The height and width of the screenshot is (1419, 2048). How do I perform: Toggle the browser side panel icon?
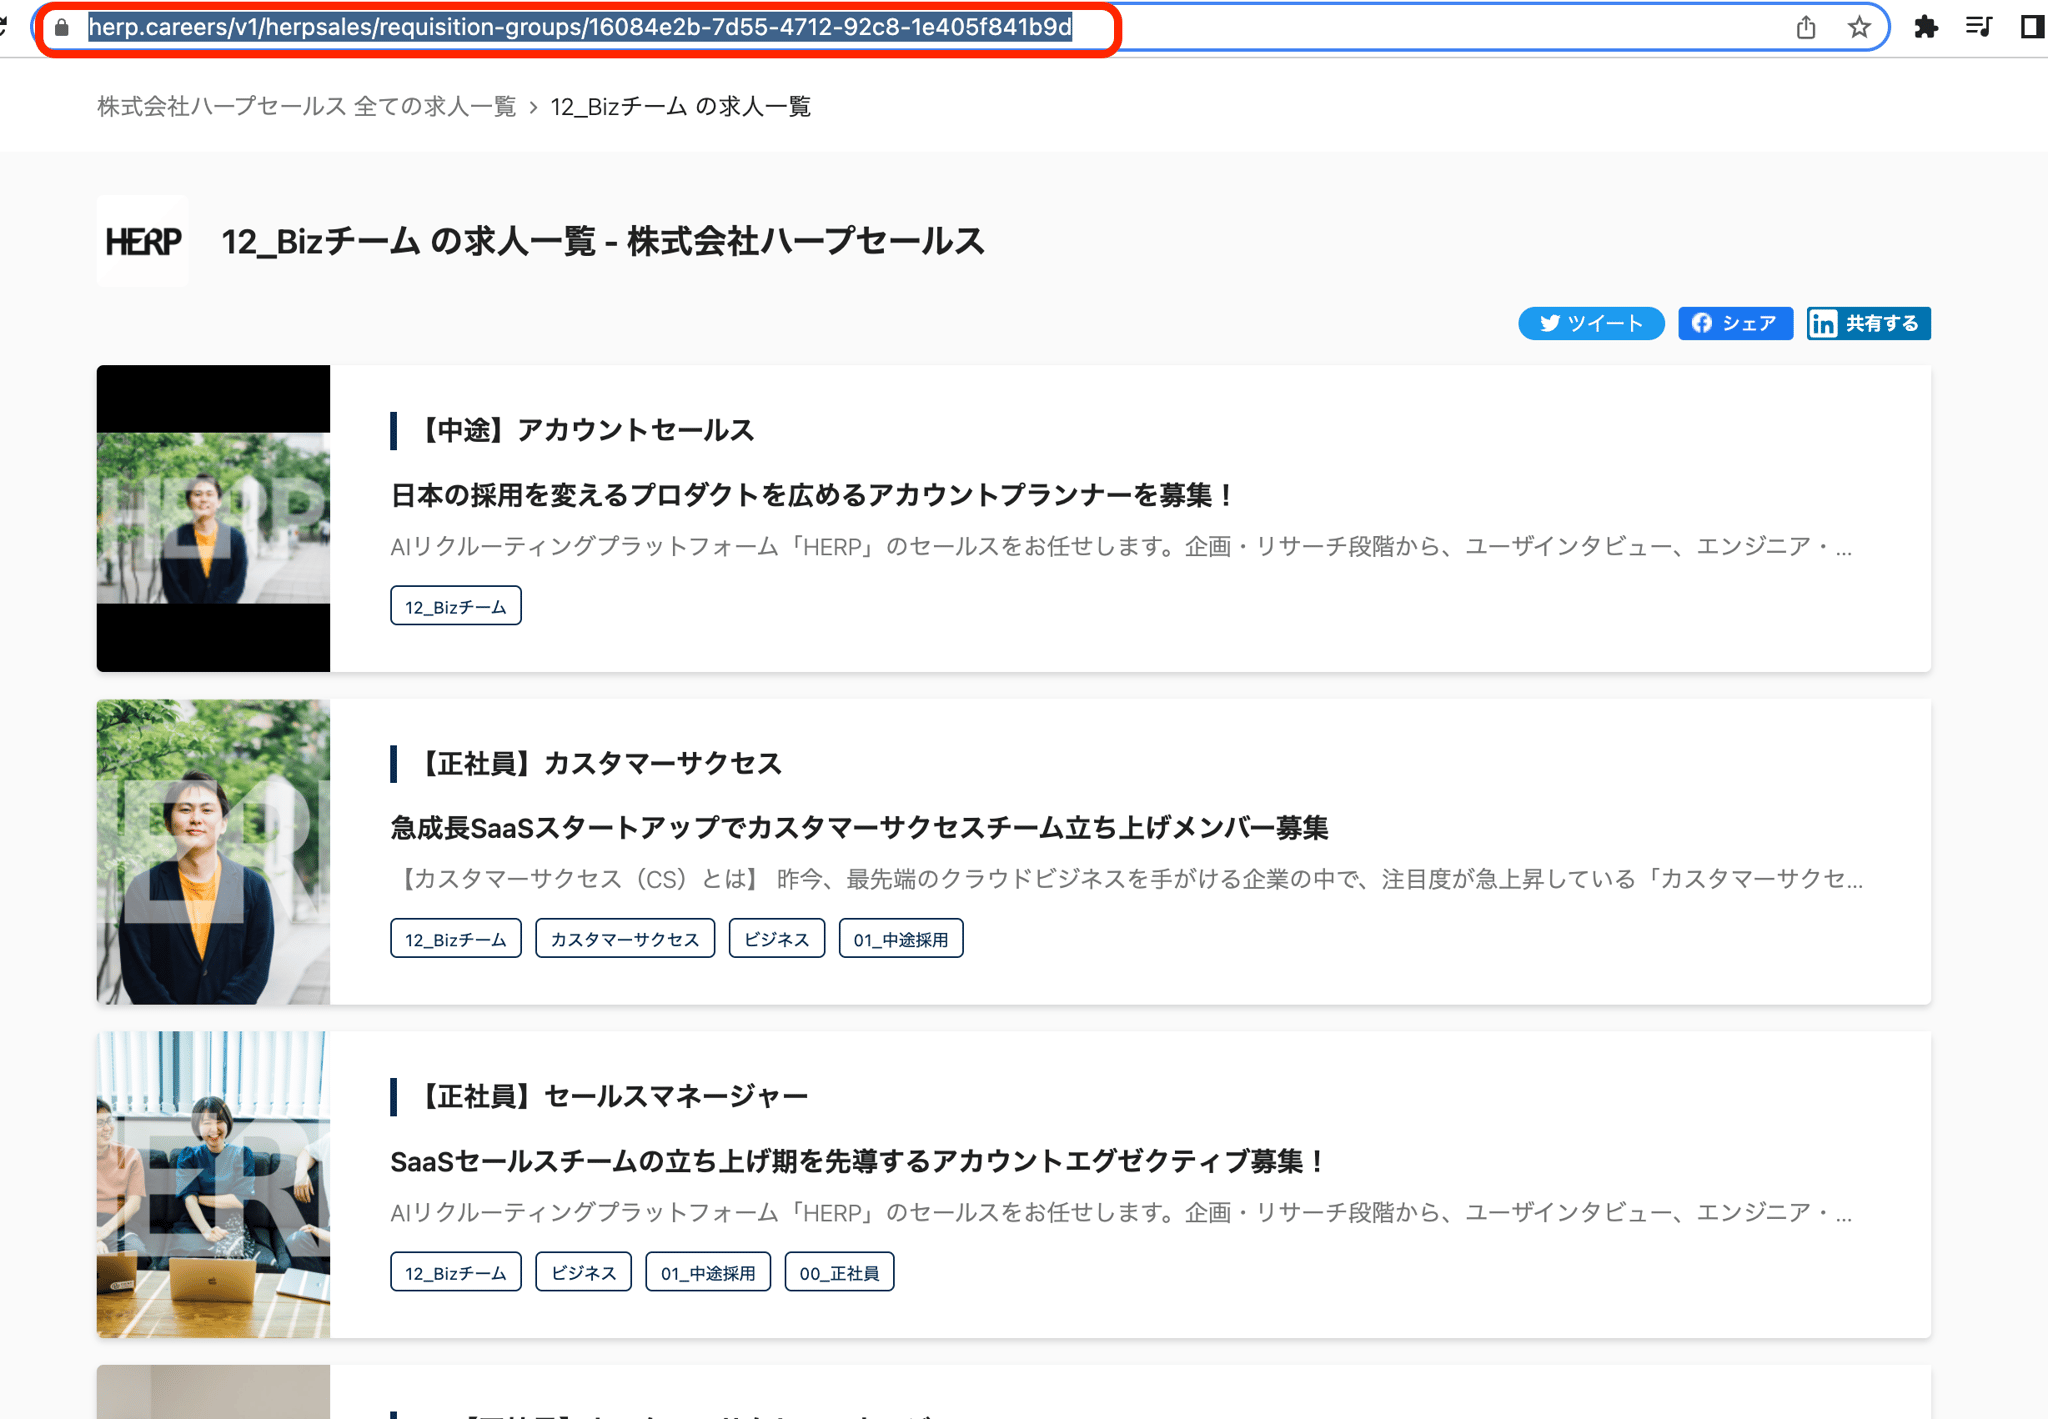[2032, 27]
